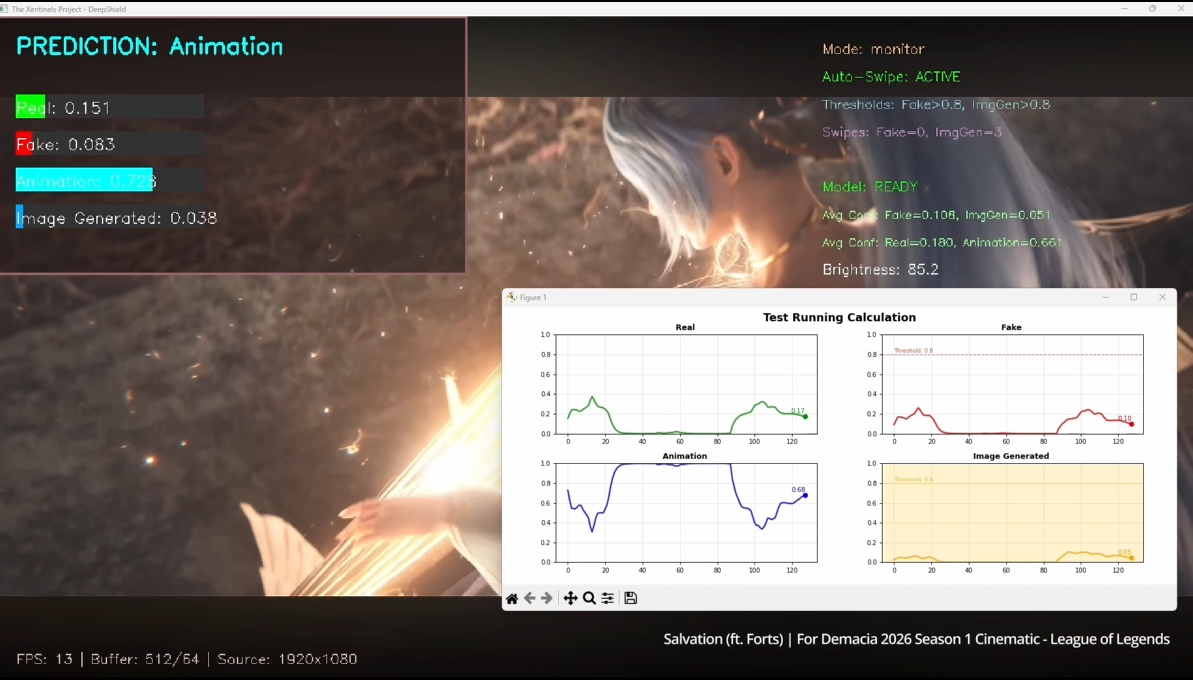Click the cyan Animation confidence bar

coord(84,181)
